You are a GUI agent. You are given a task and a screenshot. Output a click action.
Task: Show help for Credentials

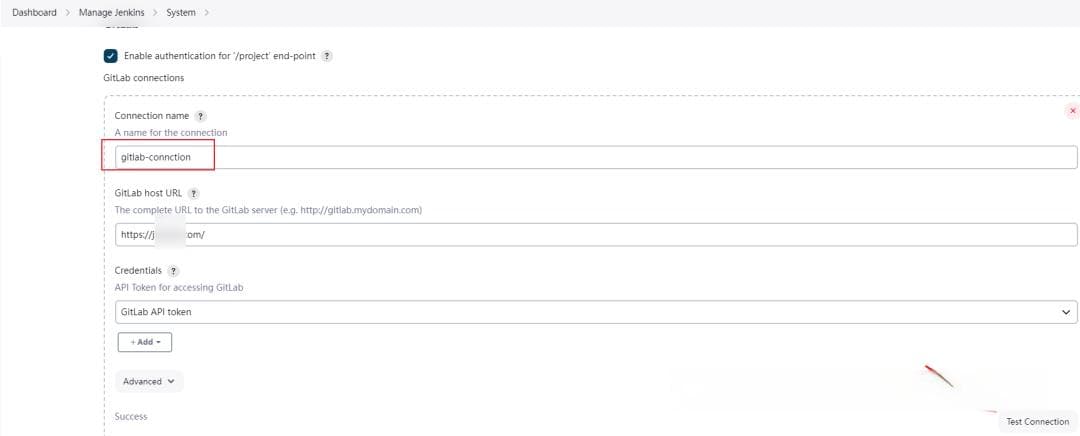point(173,271)
